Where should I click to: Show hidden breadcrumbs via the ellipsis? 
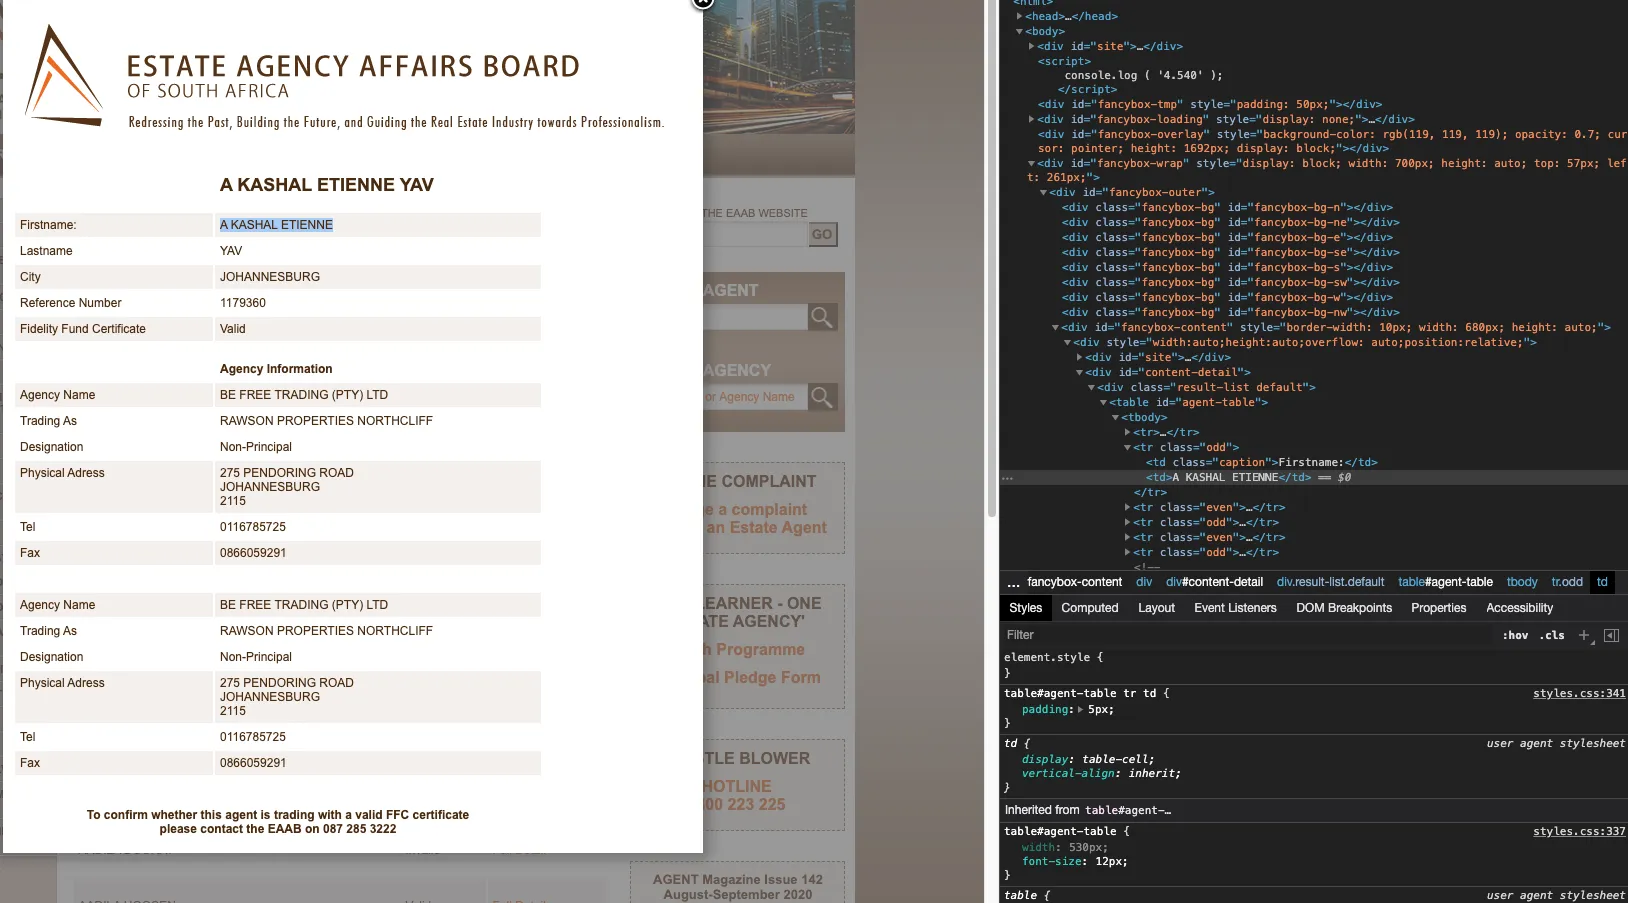pyautogui.click(x=1013, y=583)
